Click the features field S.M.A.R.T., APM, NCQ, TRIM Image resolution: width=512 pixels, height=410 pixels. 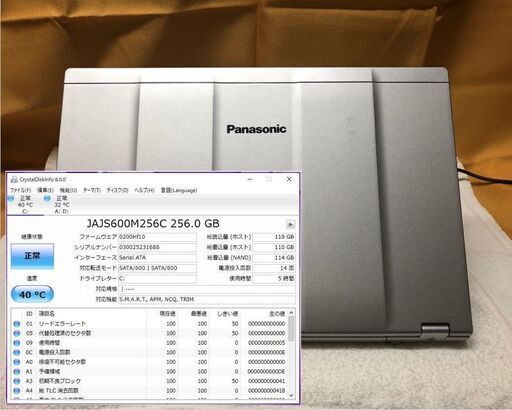point(207,299)
